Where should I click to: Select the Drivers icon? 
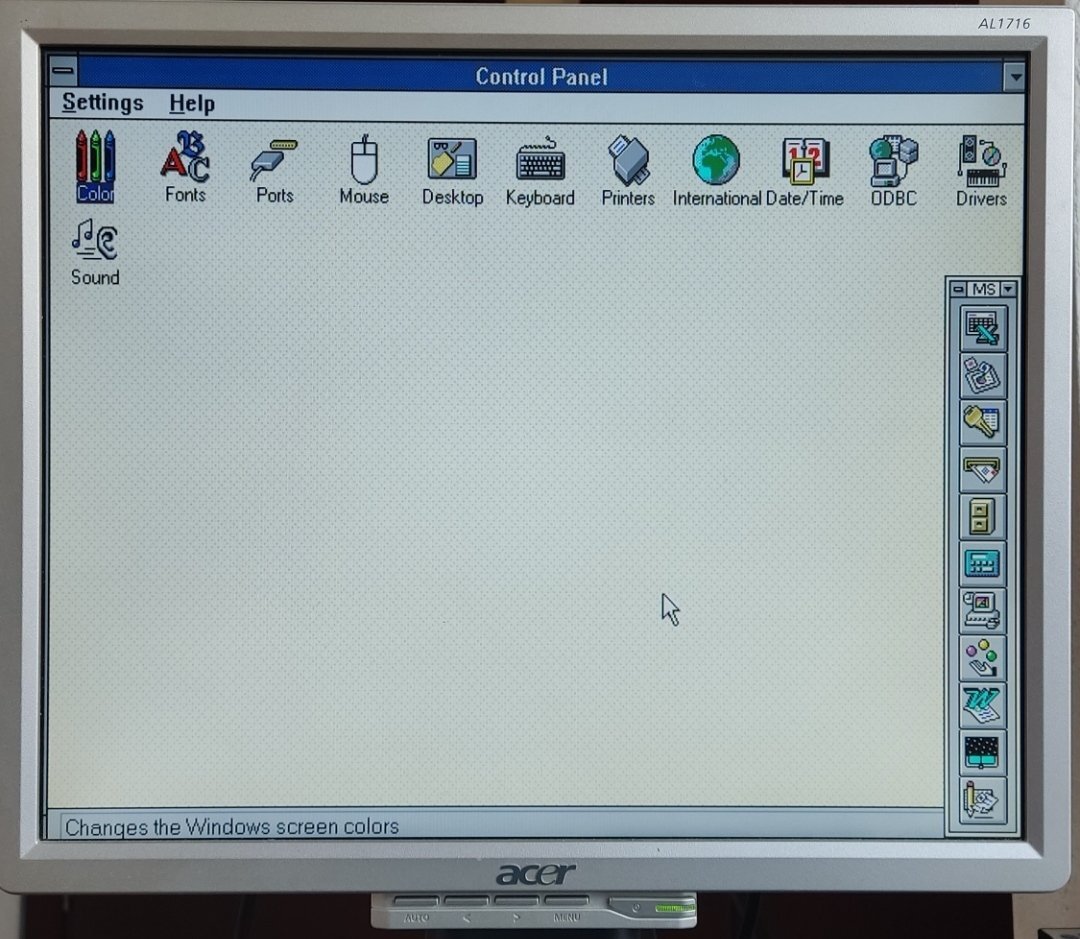pyautogui.click(x=982, y=171)
